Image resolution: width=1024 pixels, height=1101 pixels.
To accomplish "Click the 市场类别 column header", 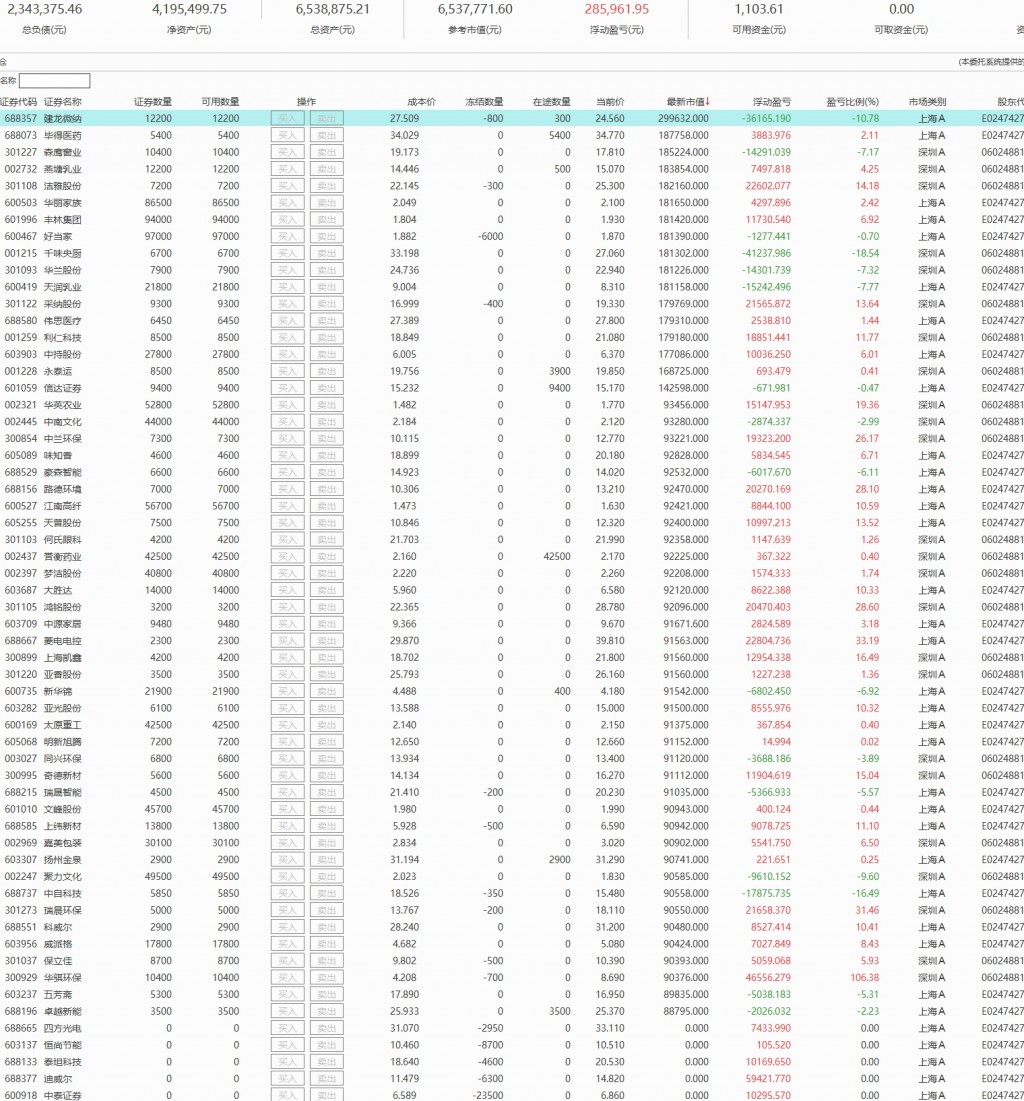I will pyautogui.click(x=927, y=102).
